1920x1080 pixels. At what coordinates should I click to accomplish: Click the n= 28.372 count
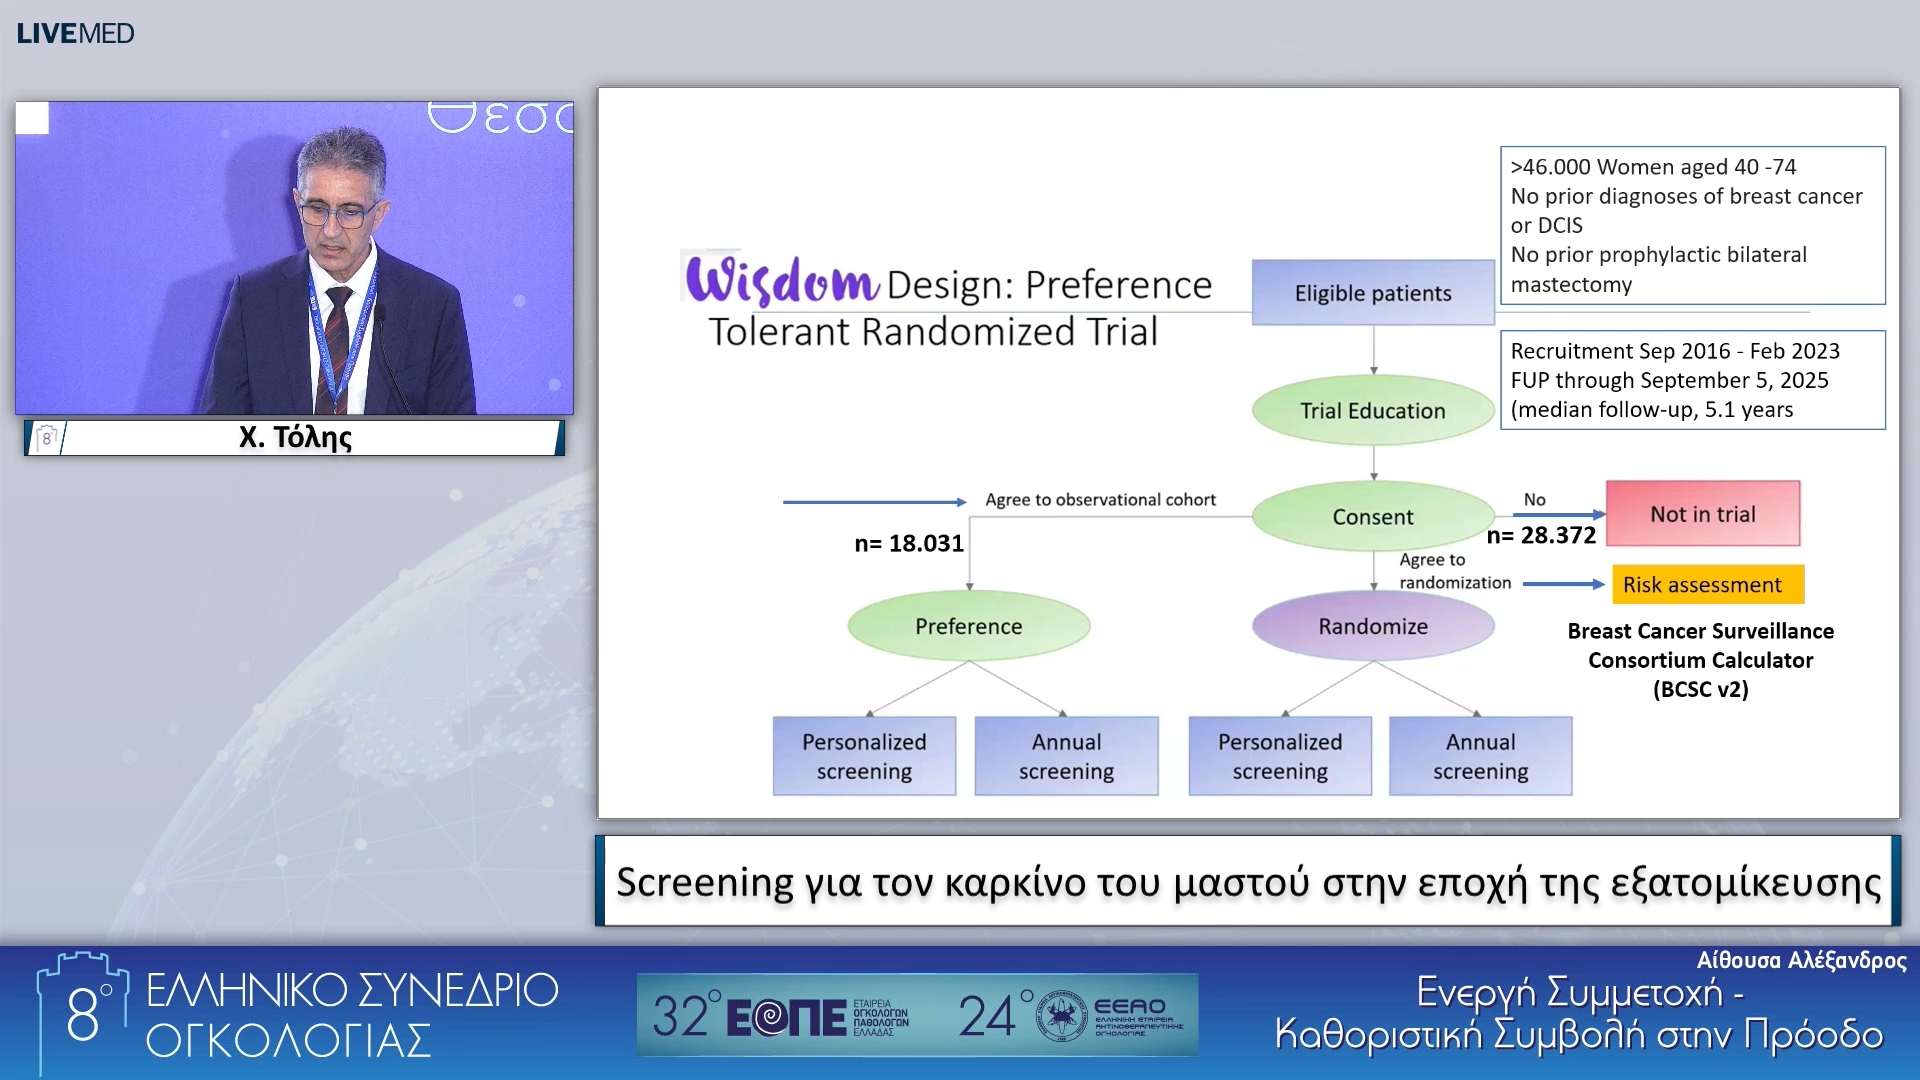pyautogui.click(x=1541, y=535)
